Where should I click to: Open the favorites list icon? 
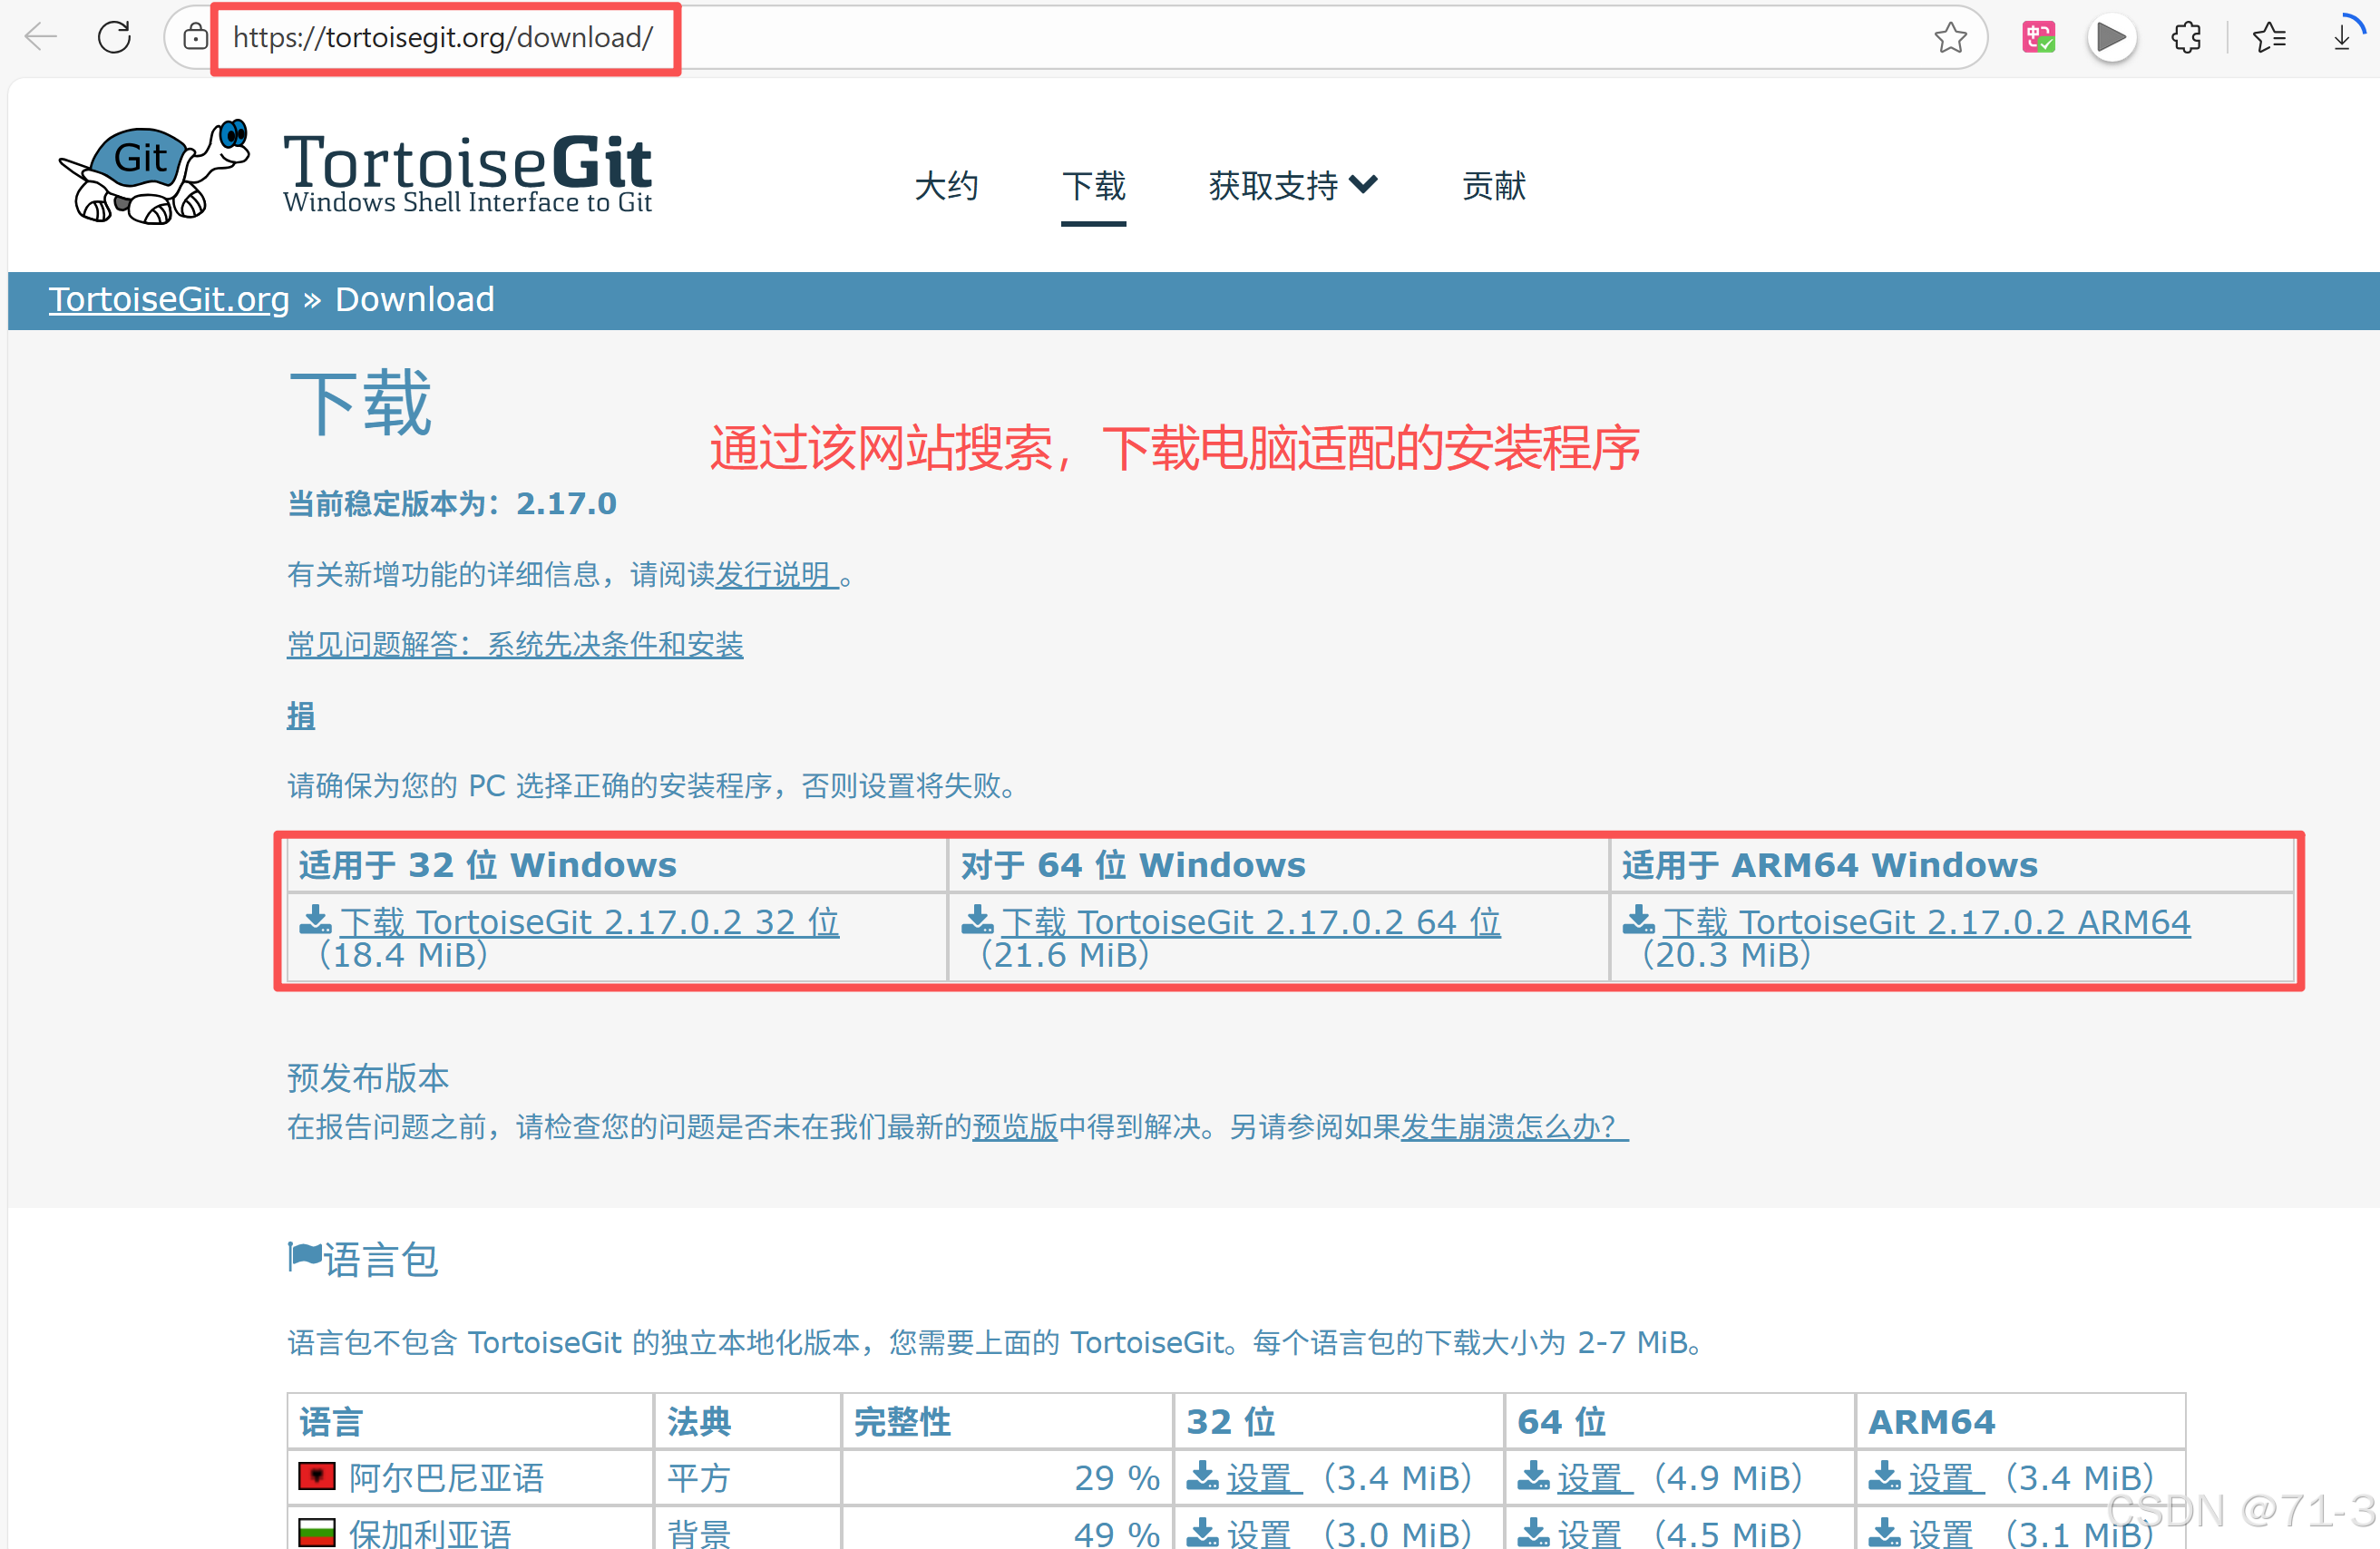(x=2268, y=38)
